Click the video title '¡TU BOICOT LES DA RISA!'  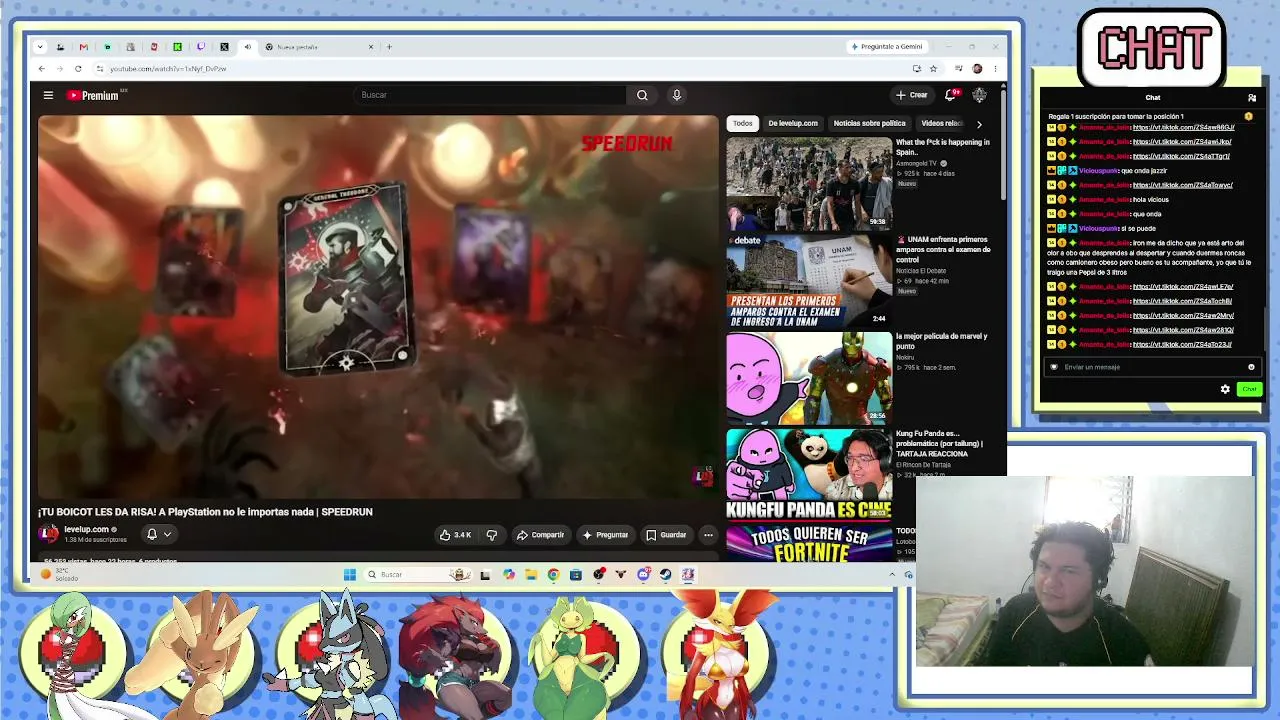pyautogui.click(x=205, y=512)
